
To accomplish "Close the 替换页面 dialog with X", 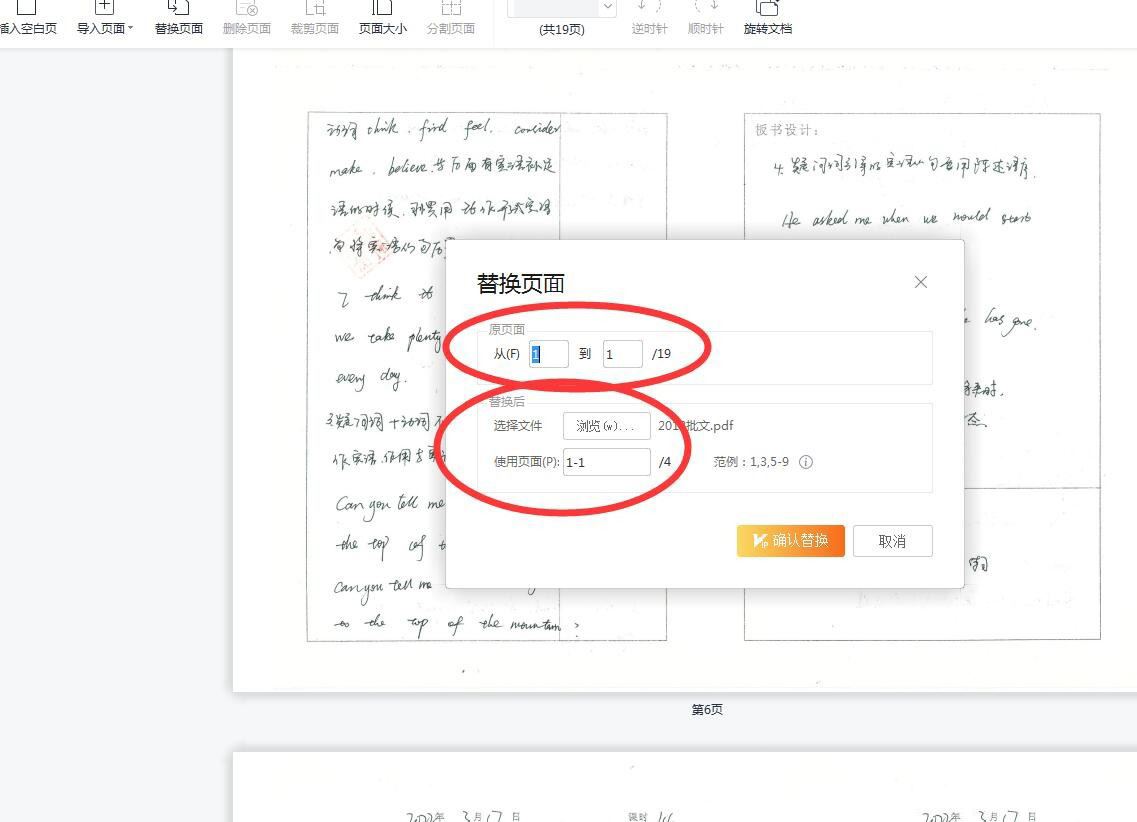I will (x=920, y=283).
